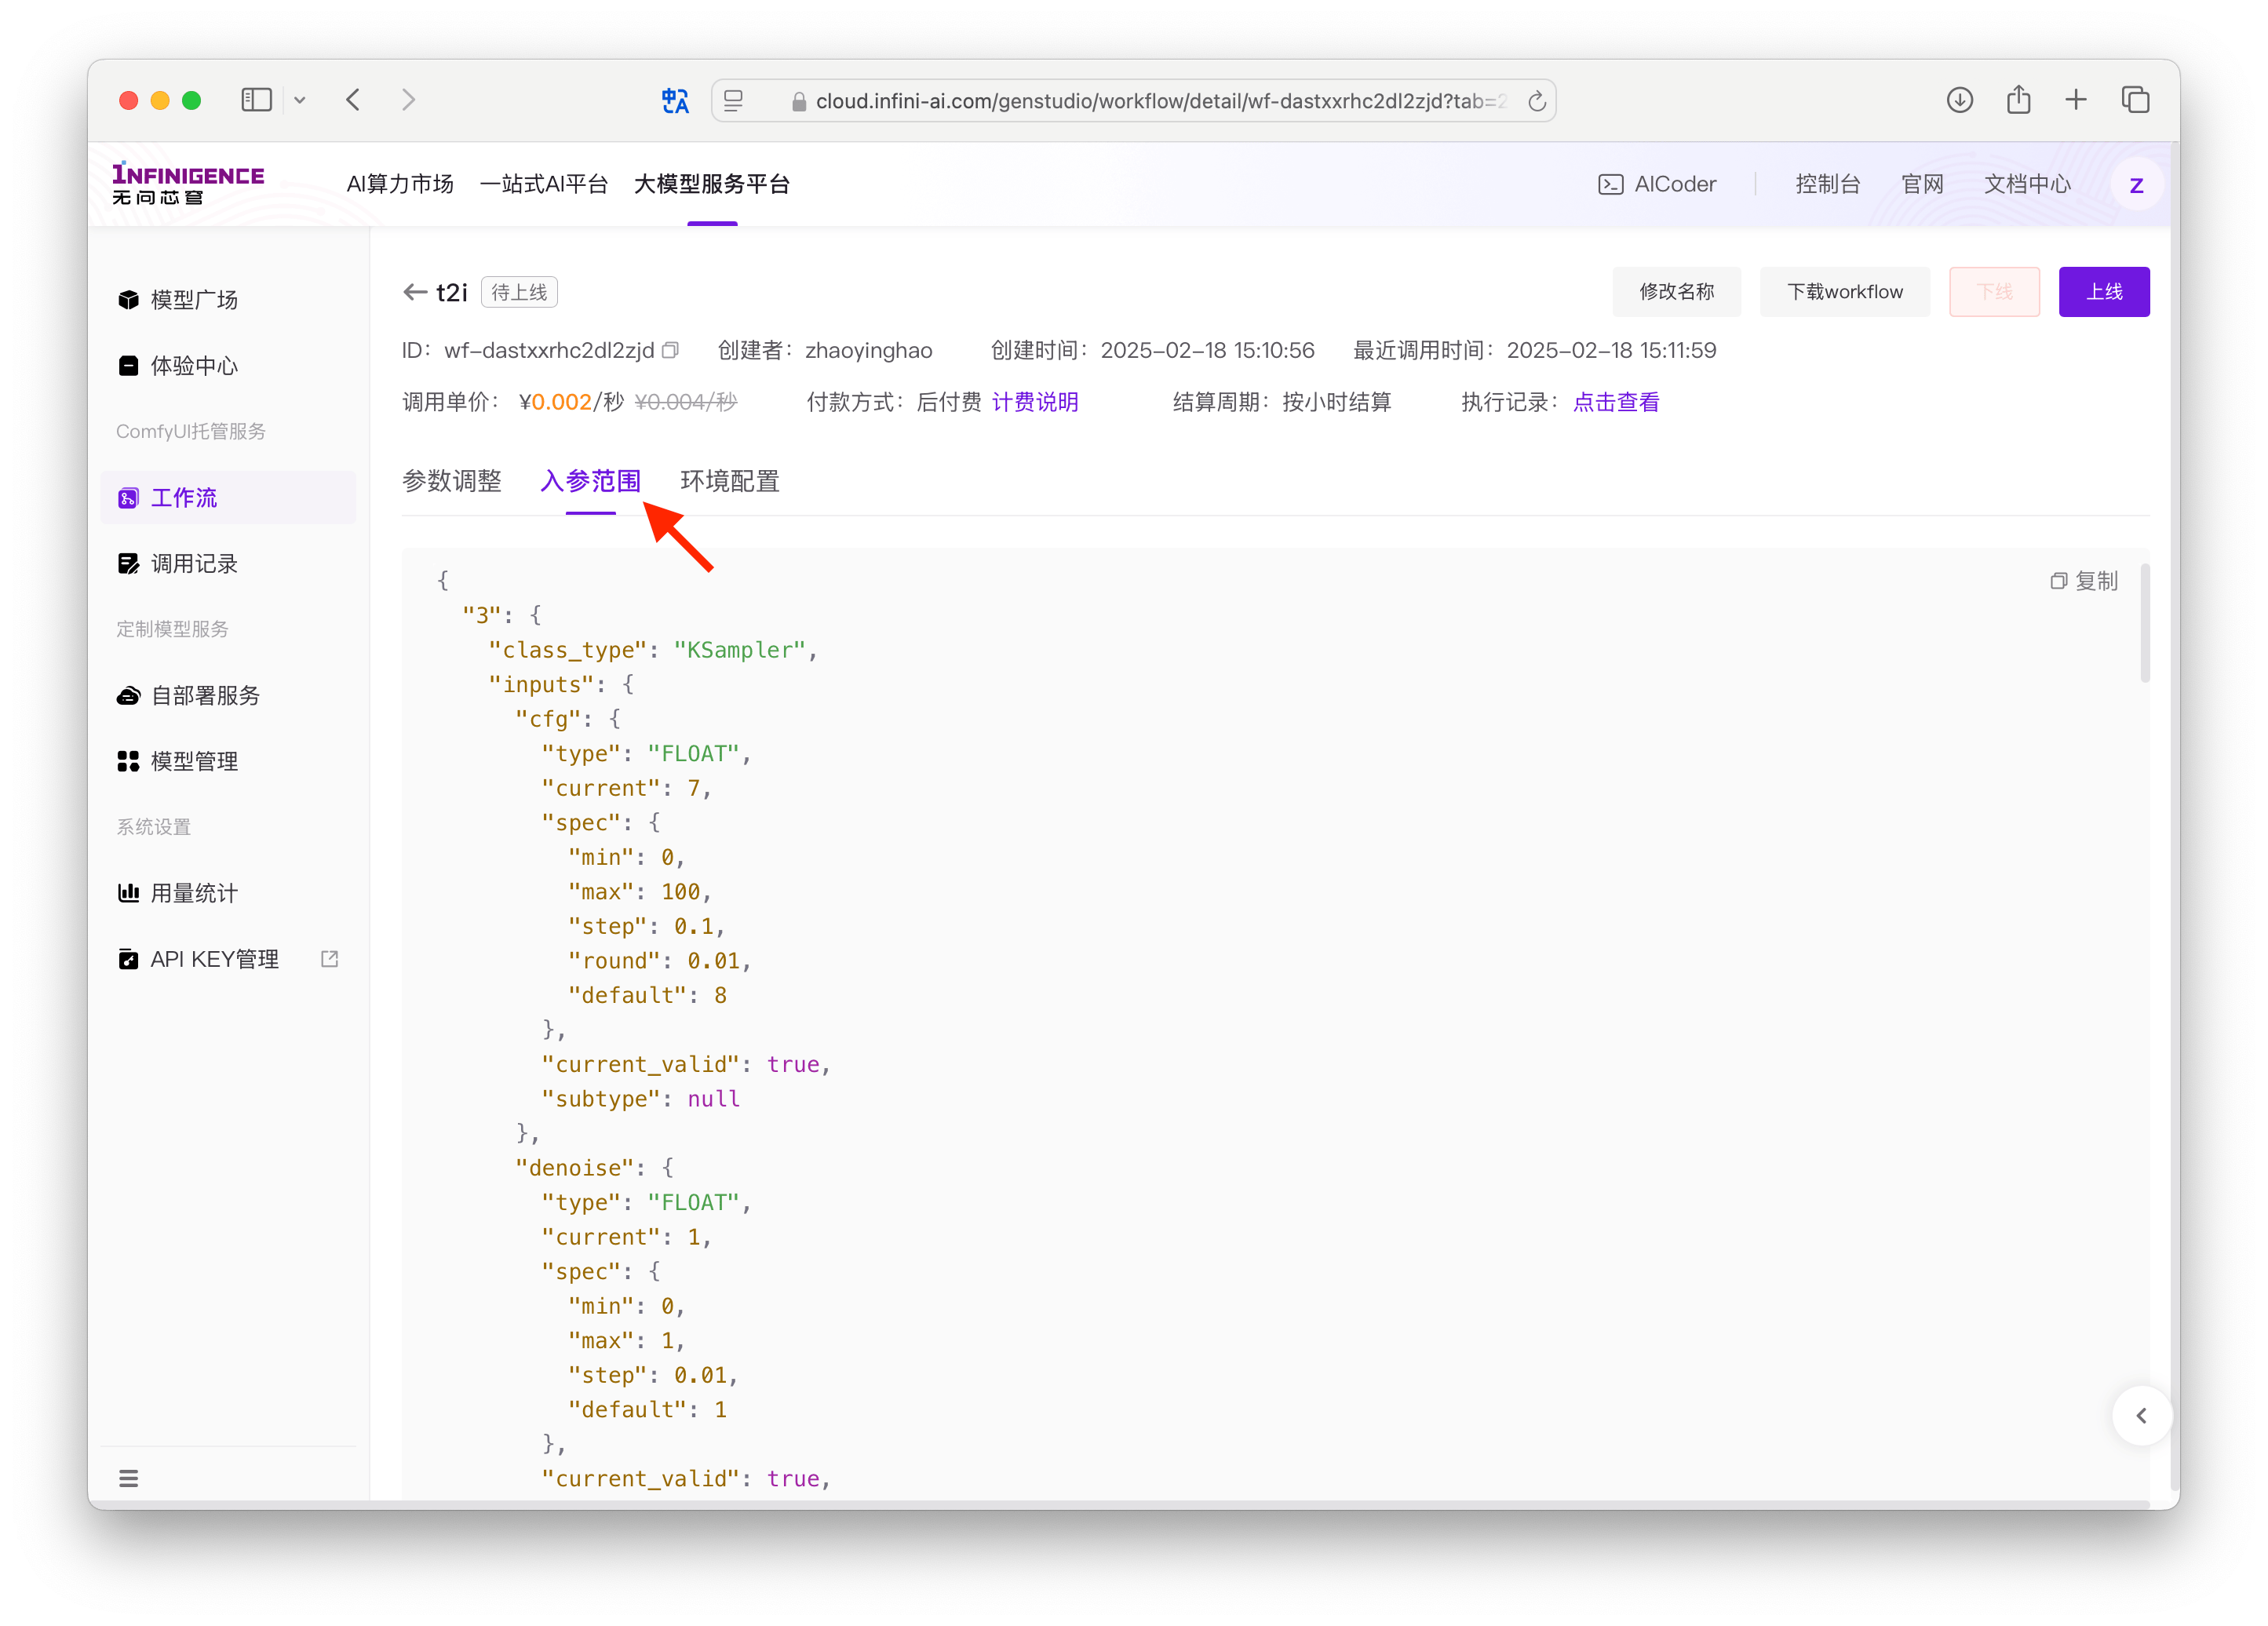Open the 计费说明 link
Image resolution: width=2268 pixels, height=1626 pixels.
click(1035, 402)
